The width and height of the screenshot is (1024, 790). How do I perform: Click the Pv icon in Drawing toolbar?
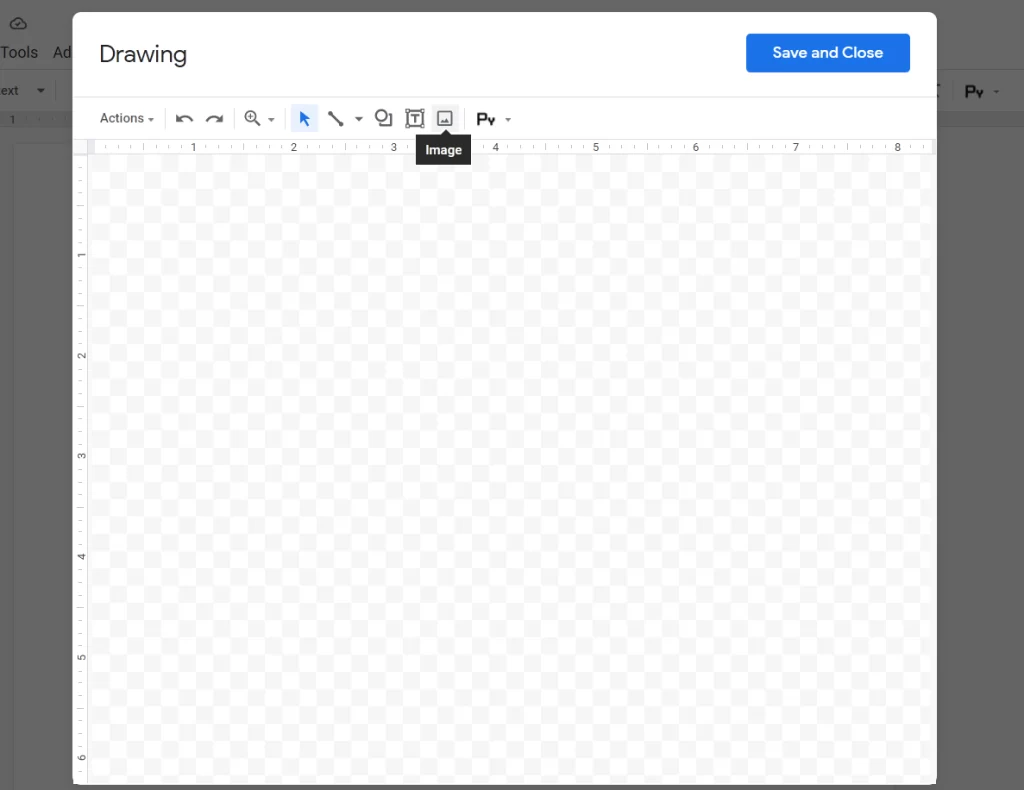[486, 119]
